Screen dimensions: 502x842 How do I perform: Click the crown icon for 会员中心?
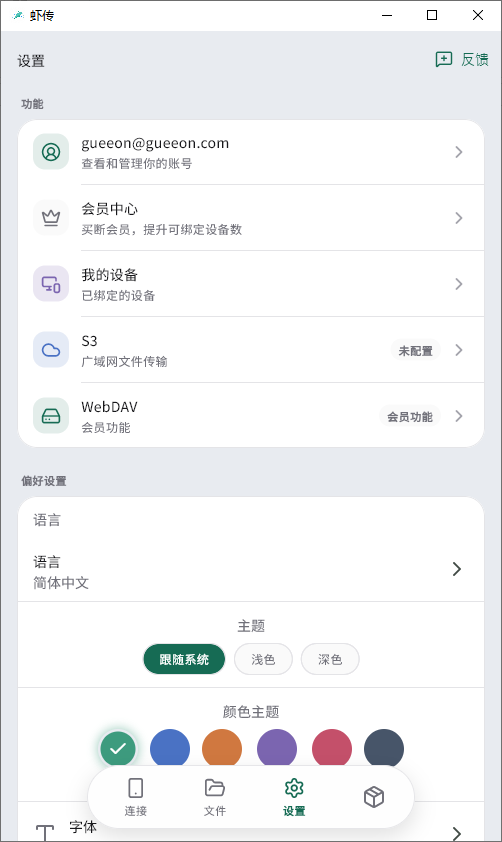coord(51,218)
